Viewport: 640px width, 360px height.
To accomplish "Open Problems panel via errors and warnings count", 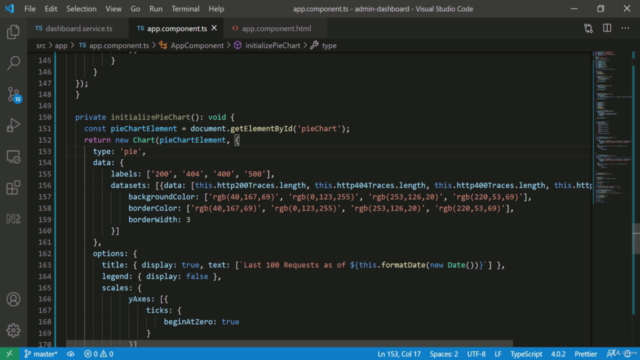I will [98, 354].
